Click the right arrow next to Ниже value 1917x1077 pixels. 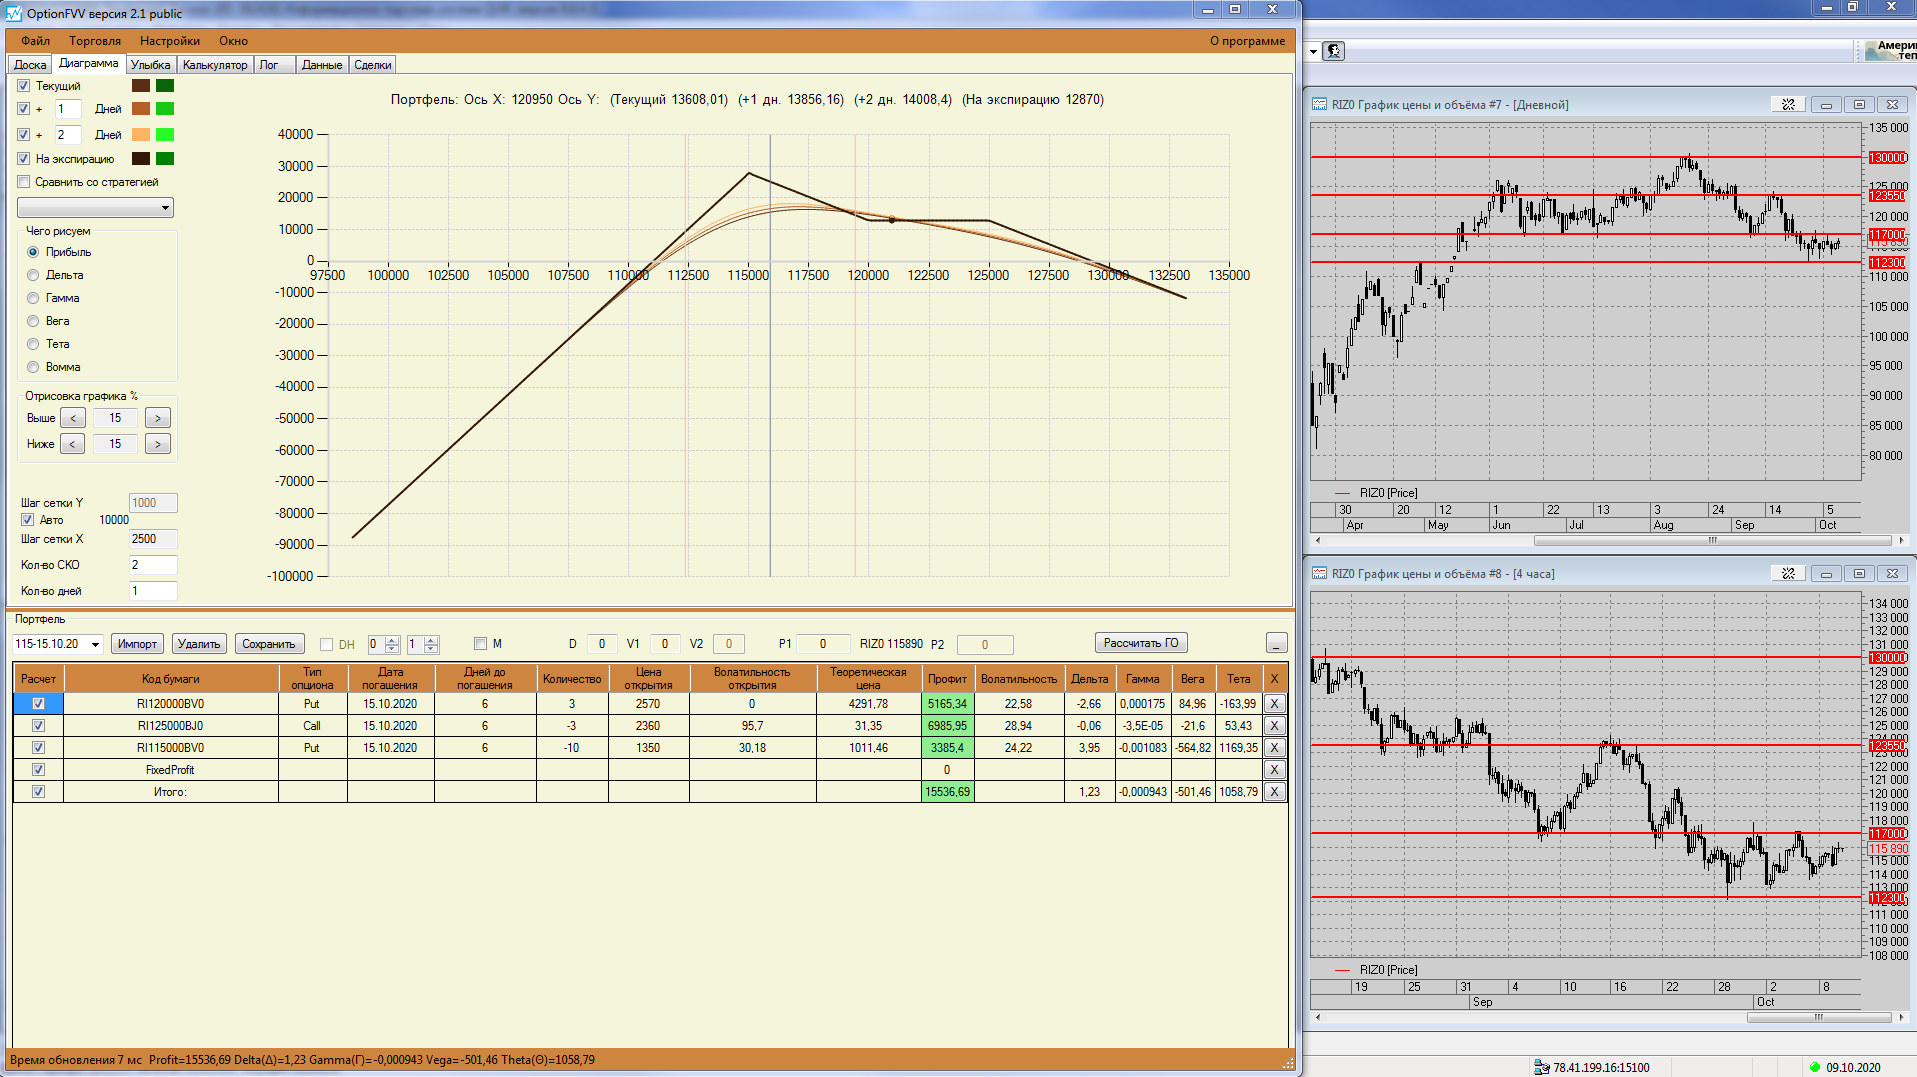coord(158,444)
